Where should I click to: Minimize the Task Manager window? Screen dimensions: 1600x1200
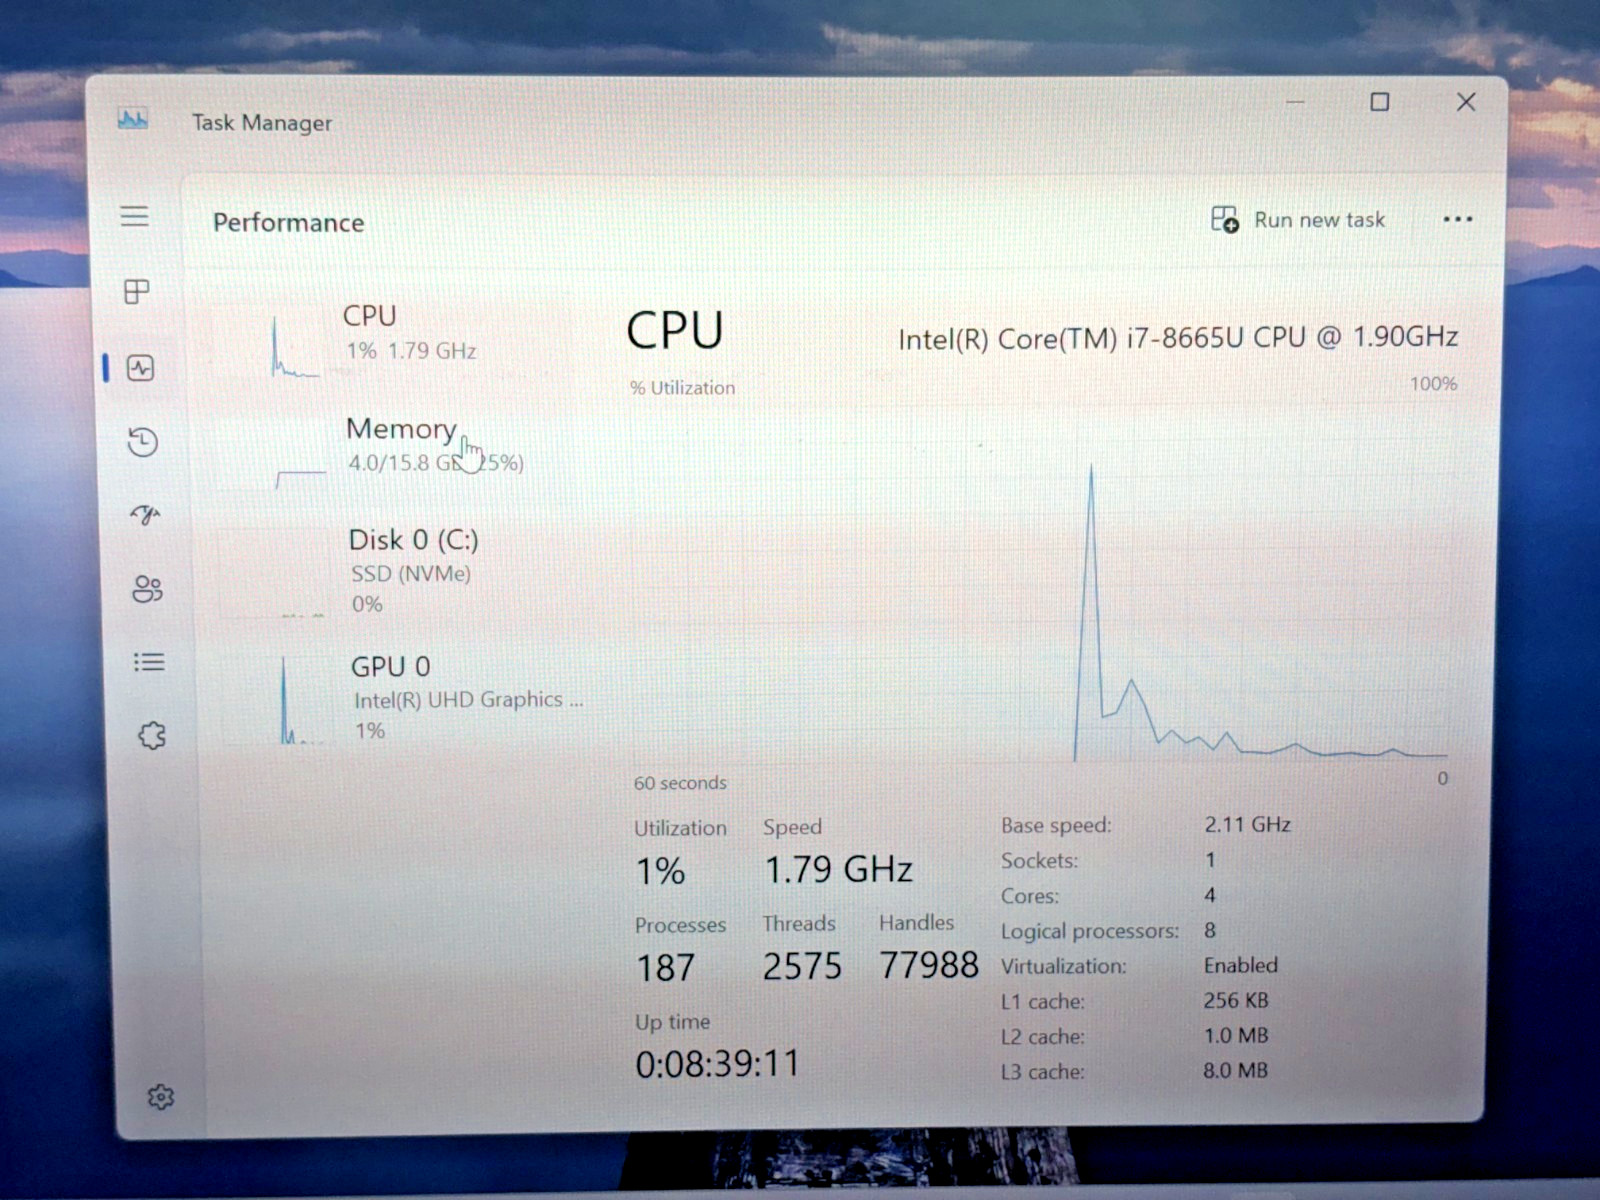coord(1296,102)
